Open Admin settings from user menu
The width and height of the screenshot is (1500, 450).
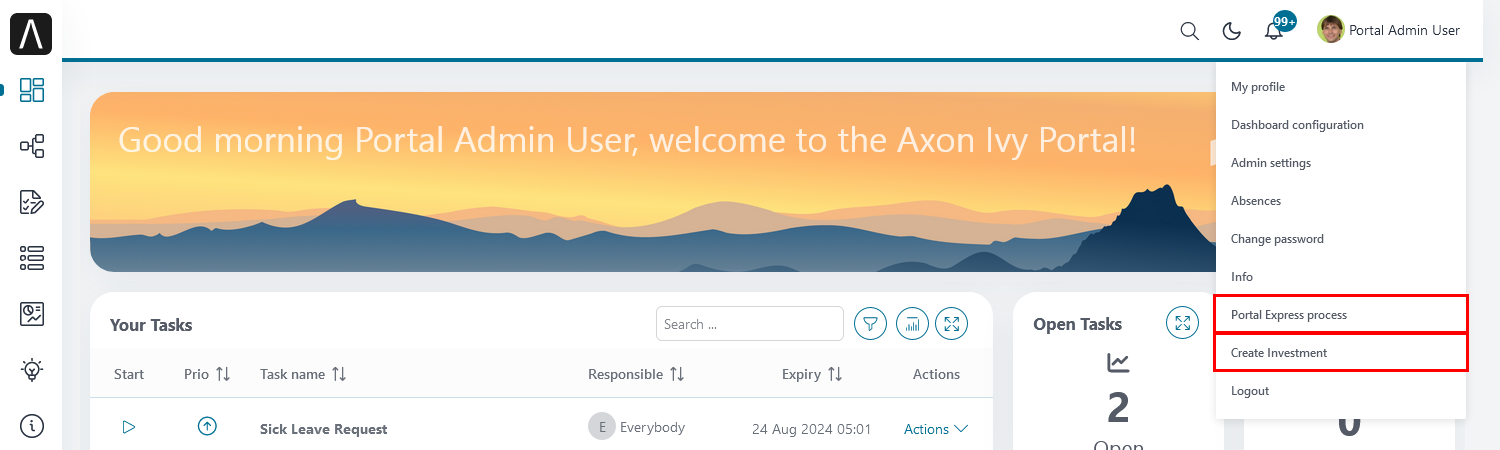tap(1341, 163)
